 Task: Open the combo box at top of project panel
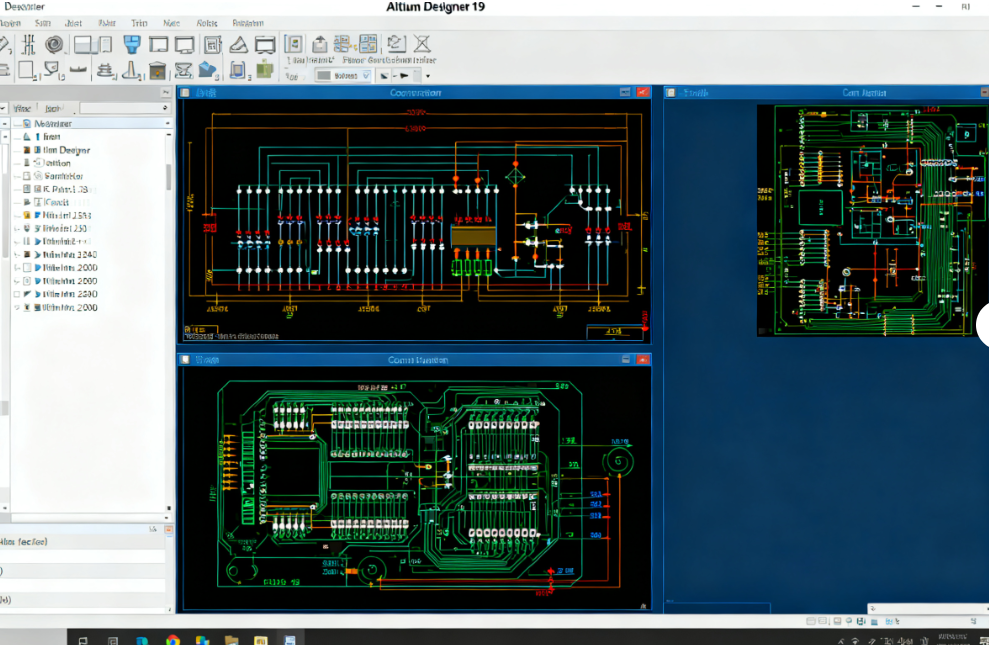pos(124,108)
